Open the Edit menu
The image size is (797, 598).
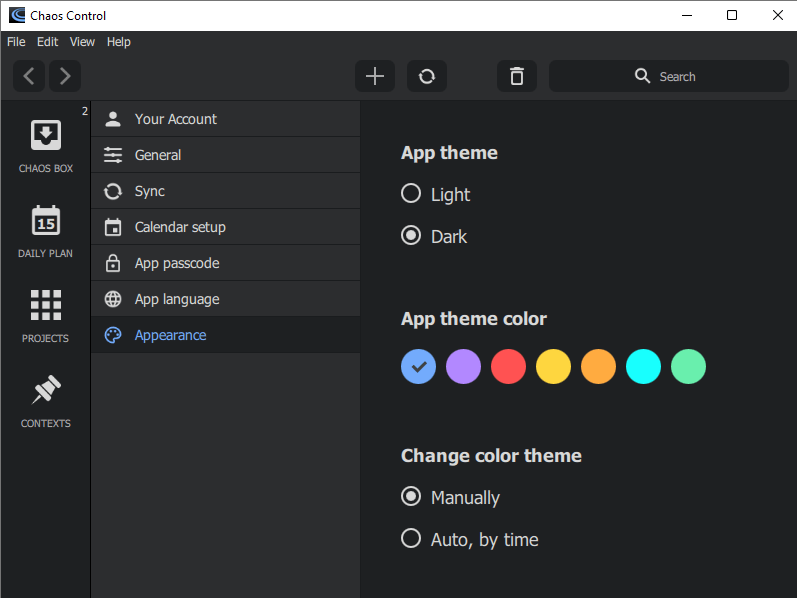(x=47, y=42)
